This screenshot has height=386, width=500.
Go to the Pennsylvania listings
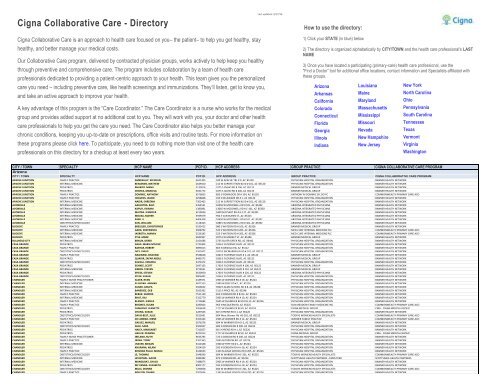[x=416, y=107]
